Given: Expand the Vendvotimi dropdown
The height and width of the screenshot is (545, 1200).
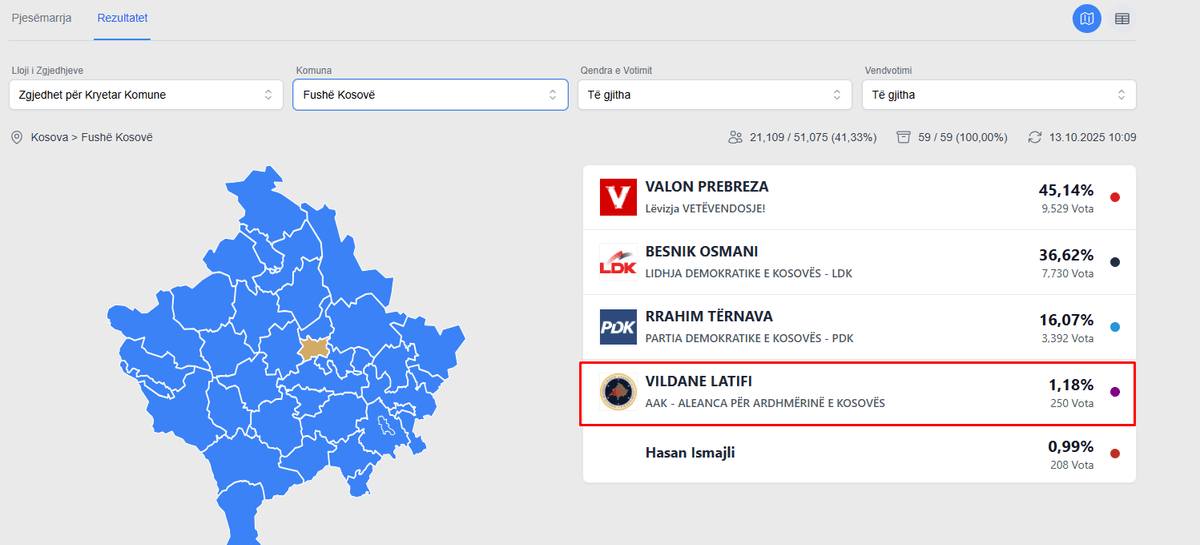Looking at the screenshot, I should 998,95.
